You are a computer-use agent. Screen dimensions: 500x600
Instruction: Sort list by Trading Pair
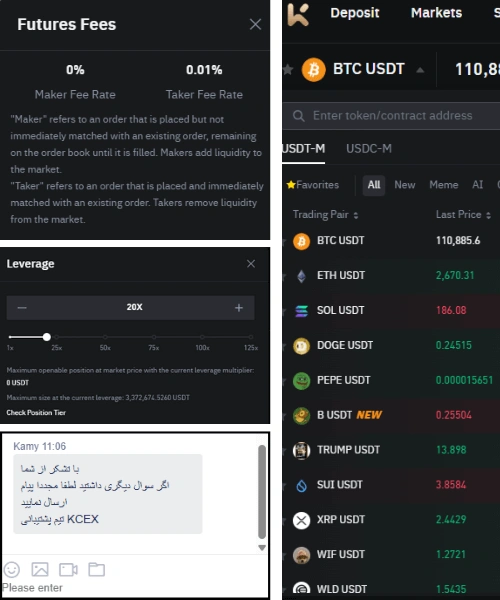click(x=326, y=215)
